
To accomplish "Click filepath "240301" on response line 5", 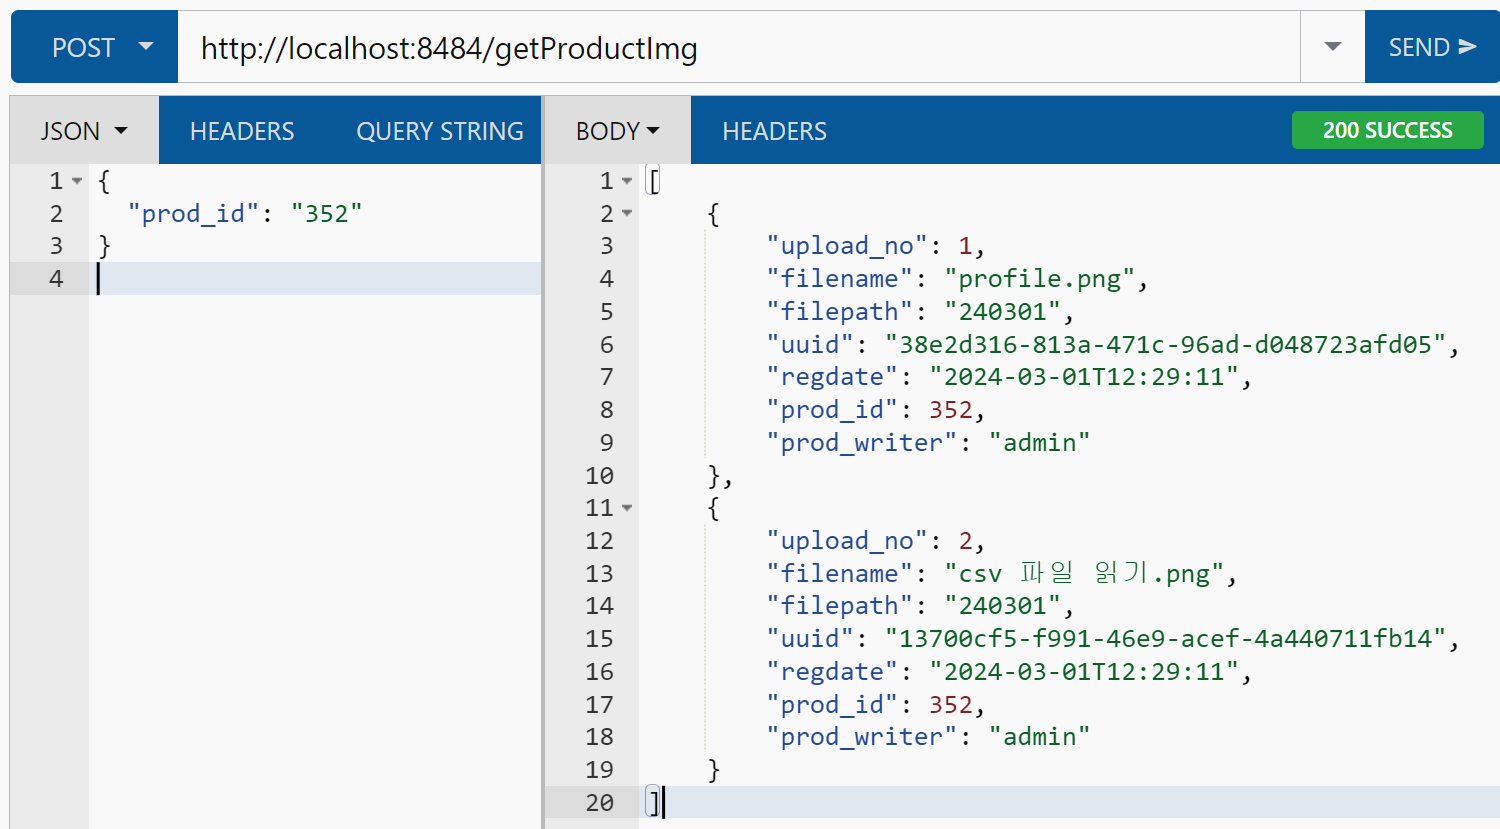I will point(1002,312).
